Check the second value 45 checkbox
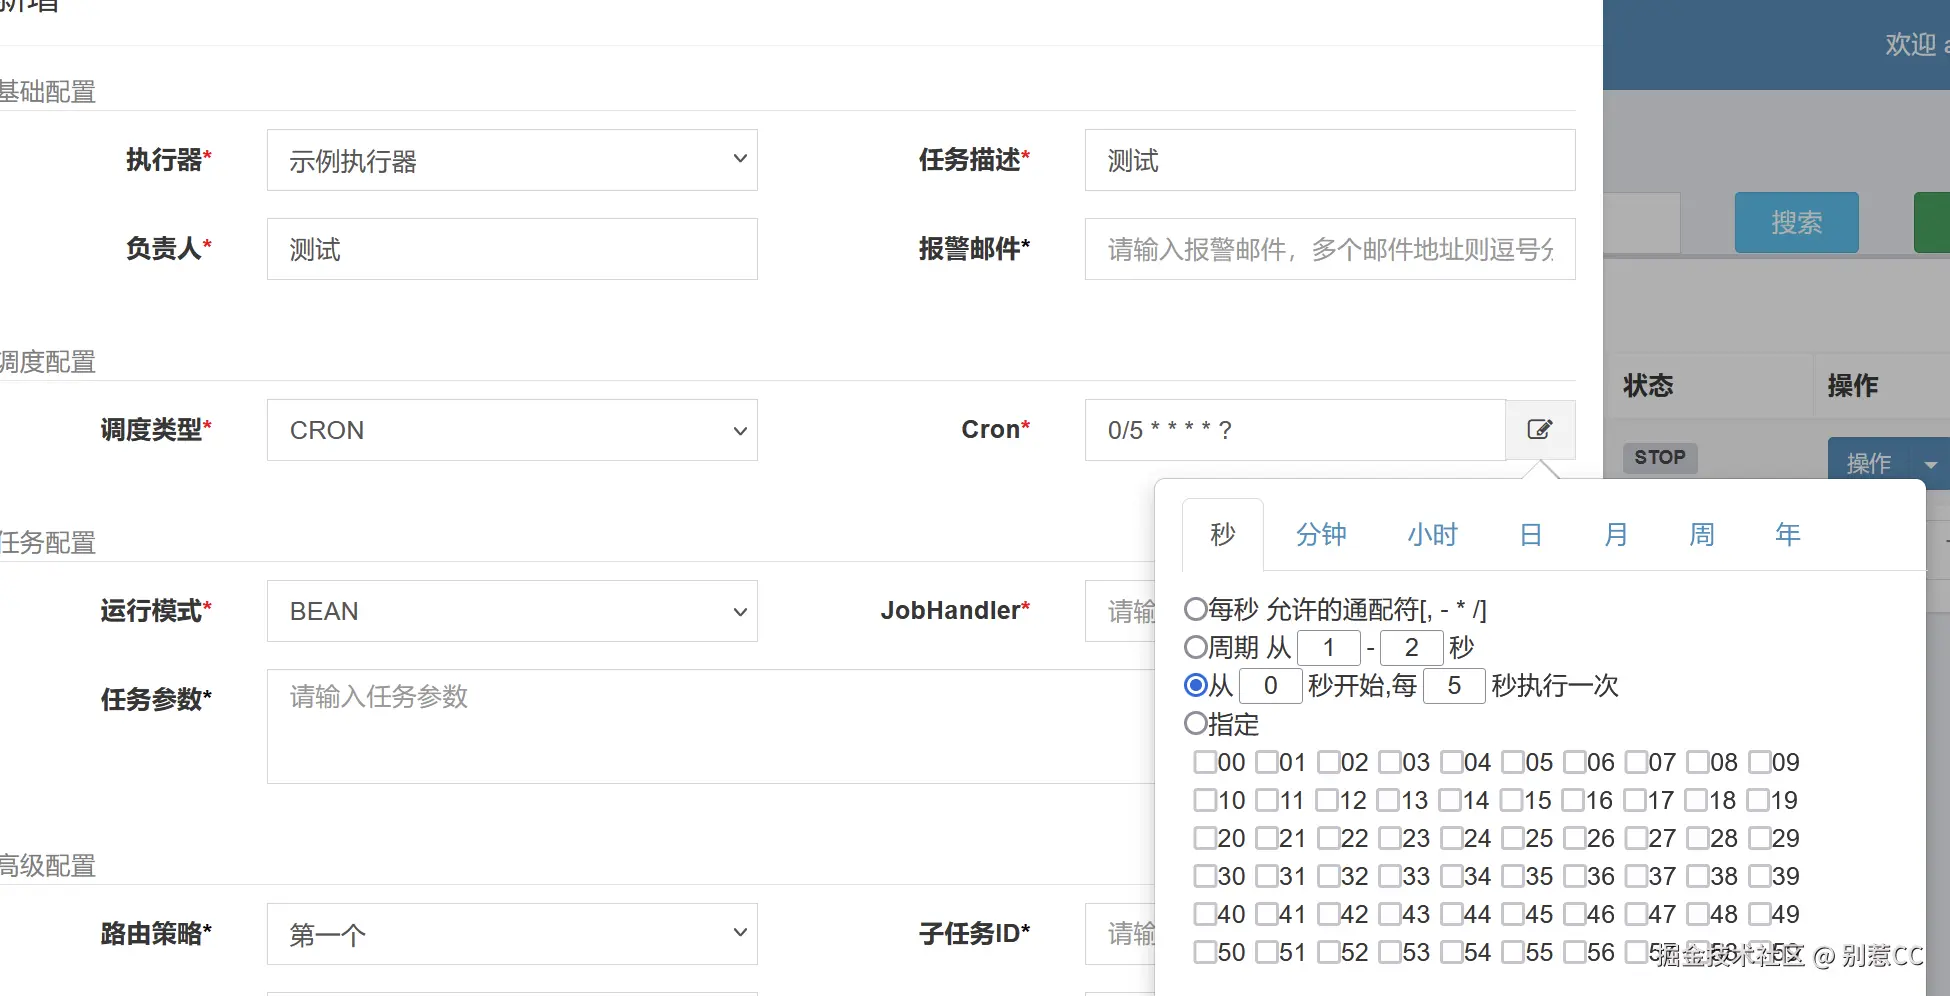This screenshot has width=1950, height=996. tap(1513, 914)
